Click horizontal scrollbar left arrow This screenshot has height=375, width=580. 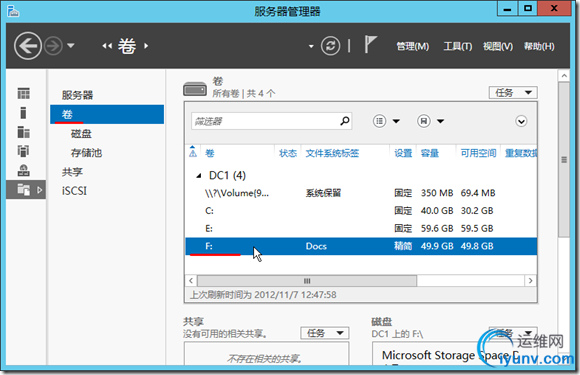point(191,281)
